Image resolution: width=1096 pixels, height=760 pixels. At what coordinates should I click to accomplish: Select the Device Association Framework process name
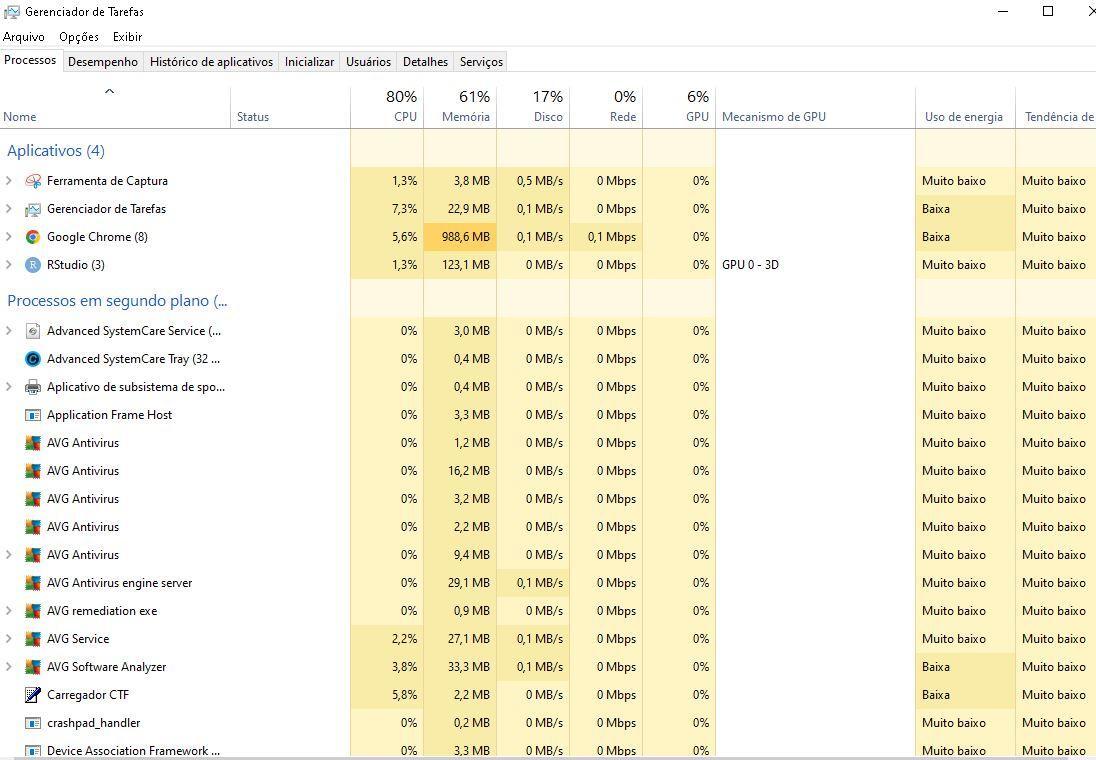[x=134, y=751]
